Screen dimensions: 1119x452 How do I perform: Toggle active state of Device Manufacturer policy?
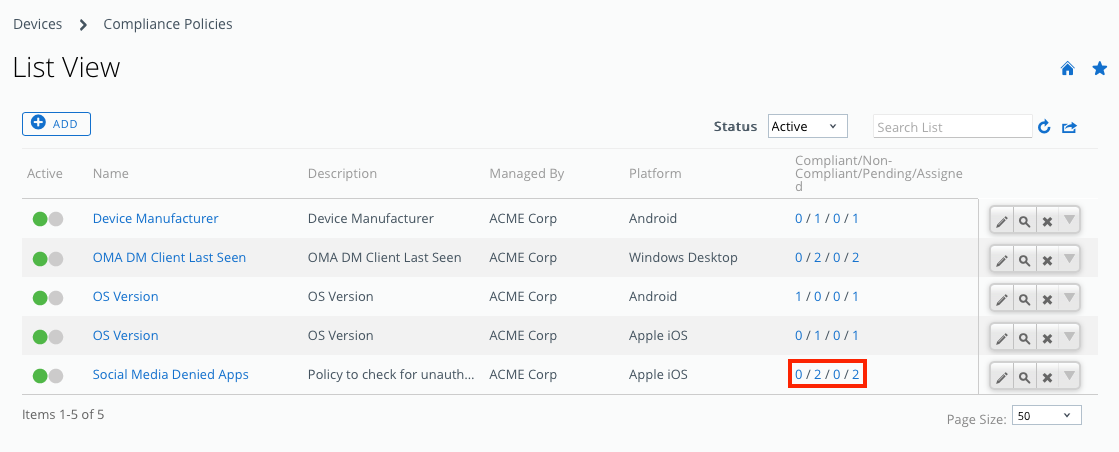tap(47, 219)
